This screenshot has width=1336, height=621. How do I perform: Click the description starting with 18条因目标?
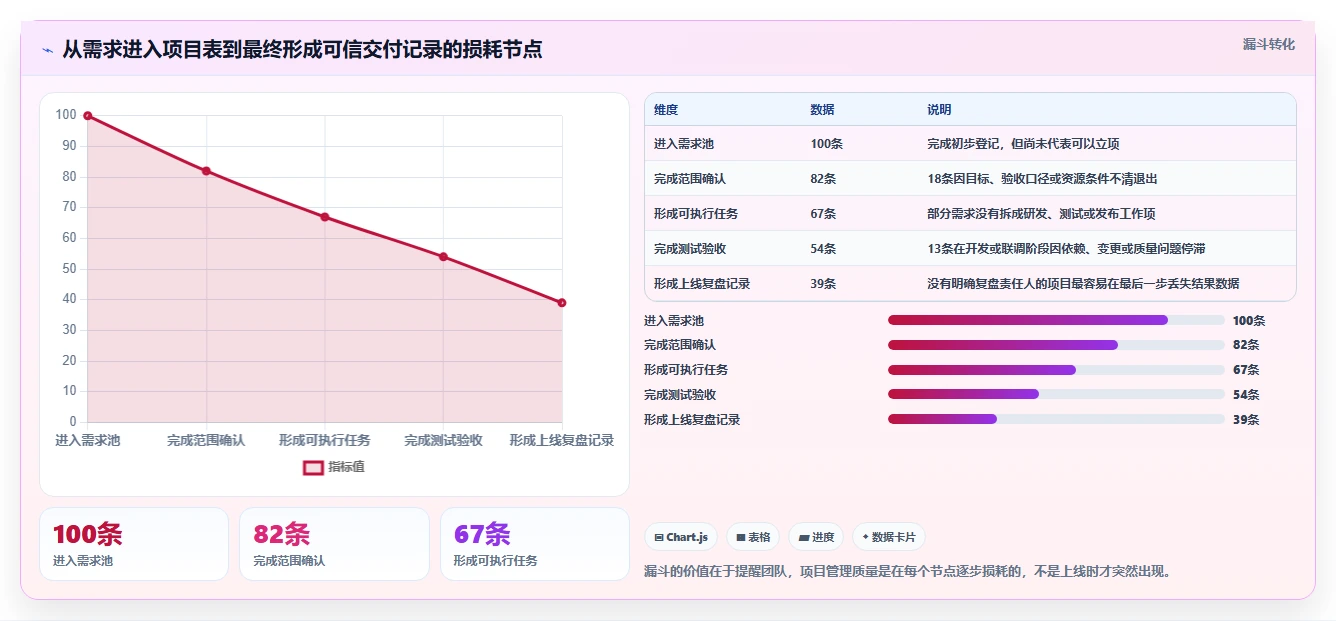(1042, 179)
